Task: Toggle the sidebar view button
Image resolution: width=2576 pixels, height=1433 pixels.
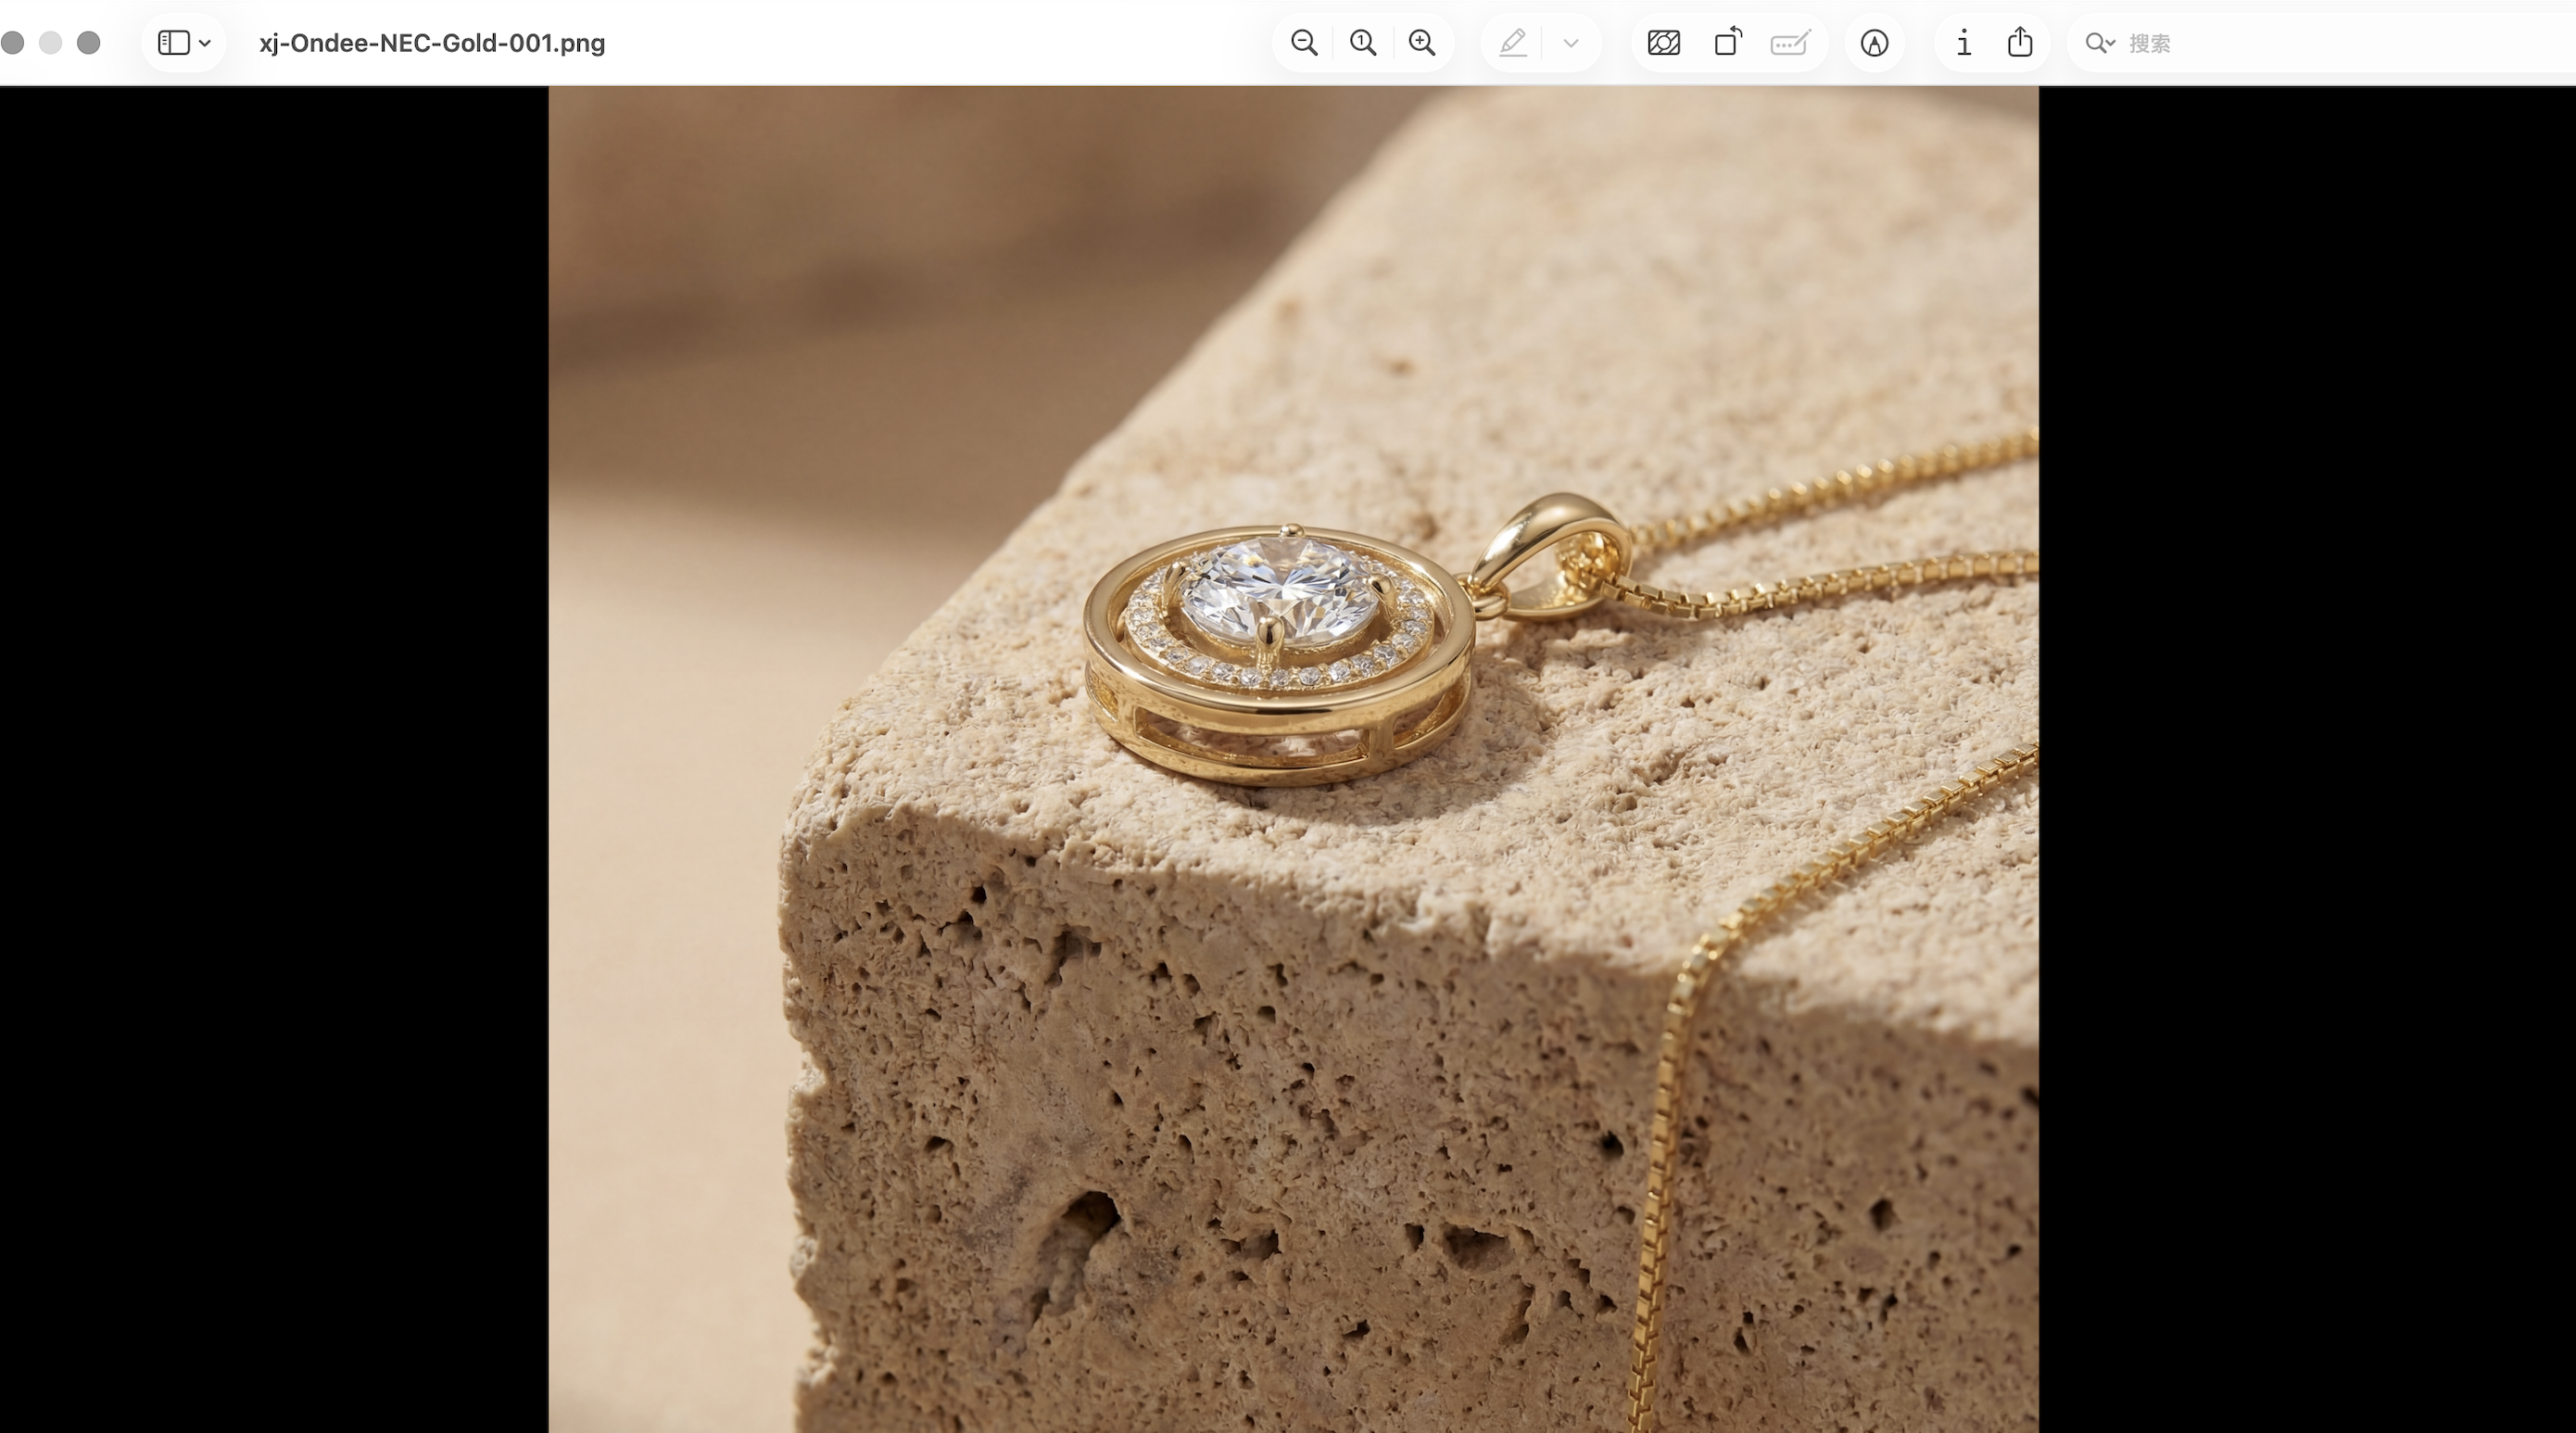Action: click(174, 43)
